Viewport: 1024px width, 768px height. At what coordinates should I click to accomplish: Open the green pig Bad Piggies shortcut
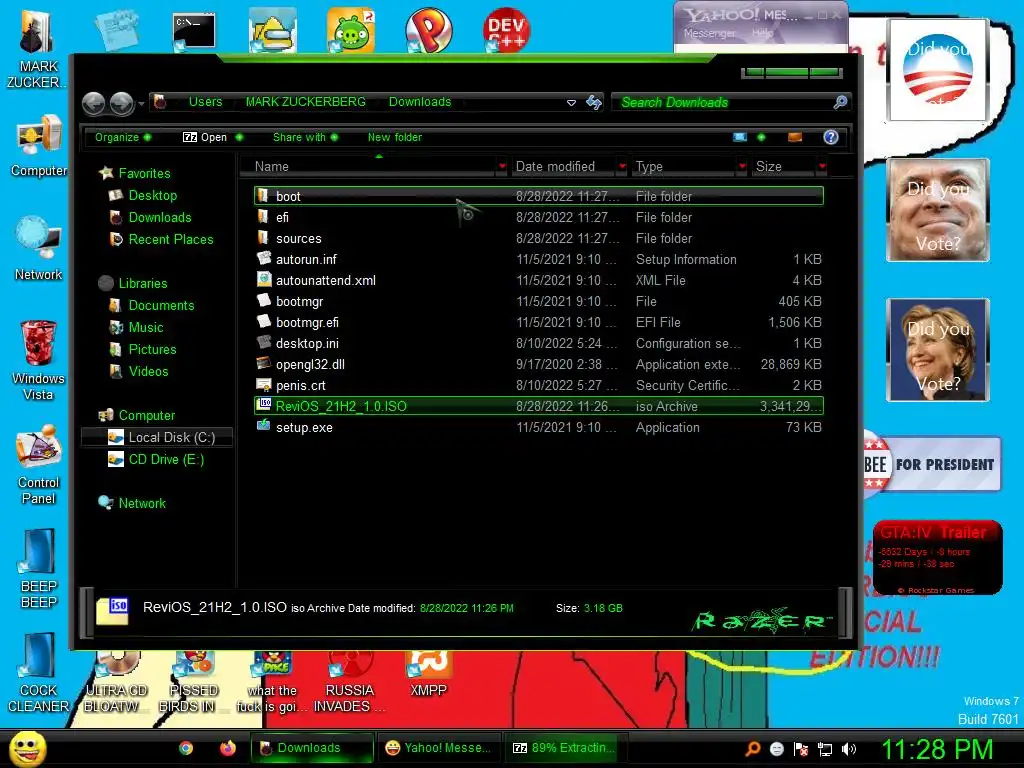[x=351, y=30]
